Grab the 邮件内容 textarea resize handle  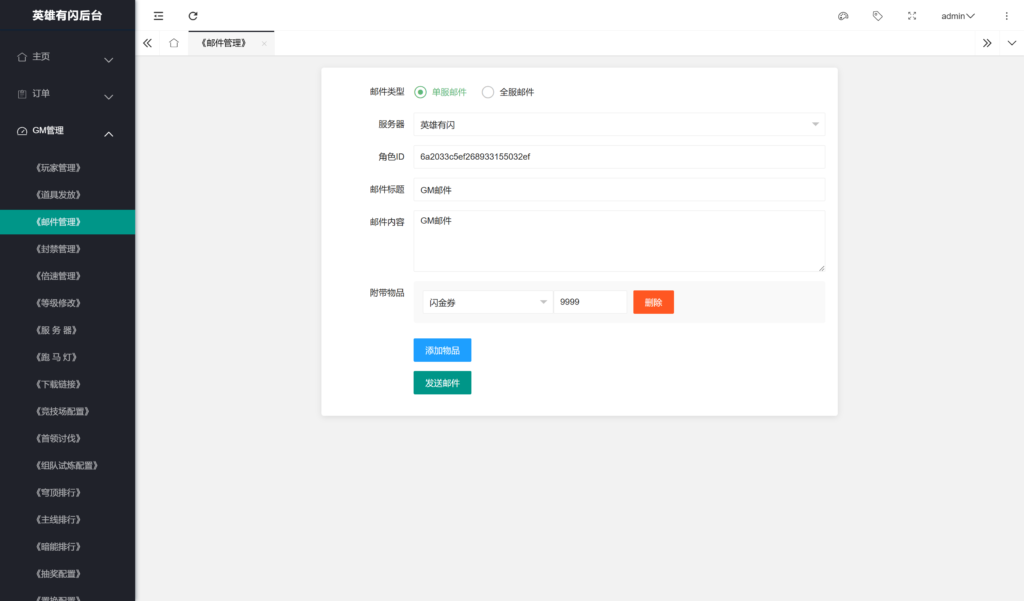coord(822,268)
